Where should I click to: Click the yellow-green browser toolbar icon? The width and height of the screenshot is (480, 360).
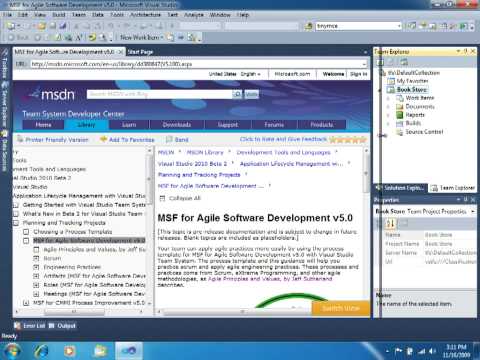(92, 38)
